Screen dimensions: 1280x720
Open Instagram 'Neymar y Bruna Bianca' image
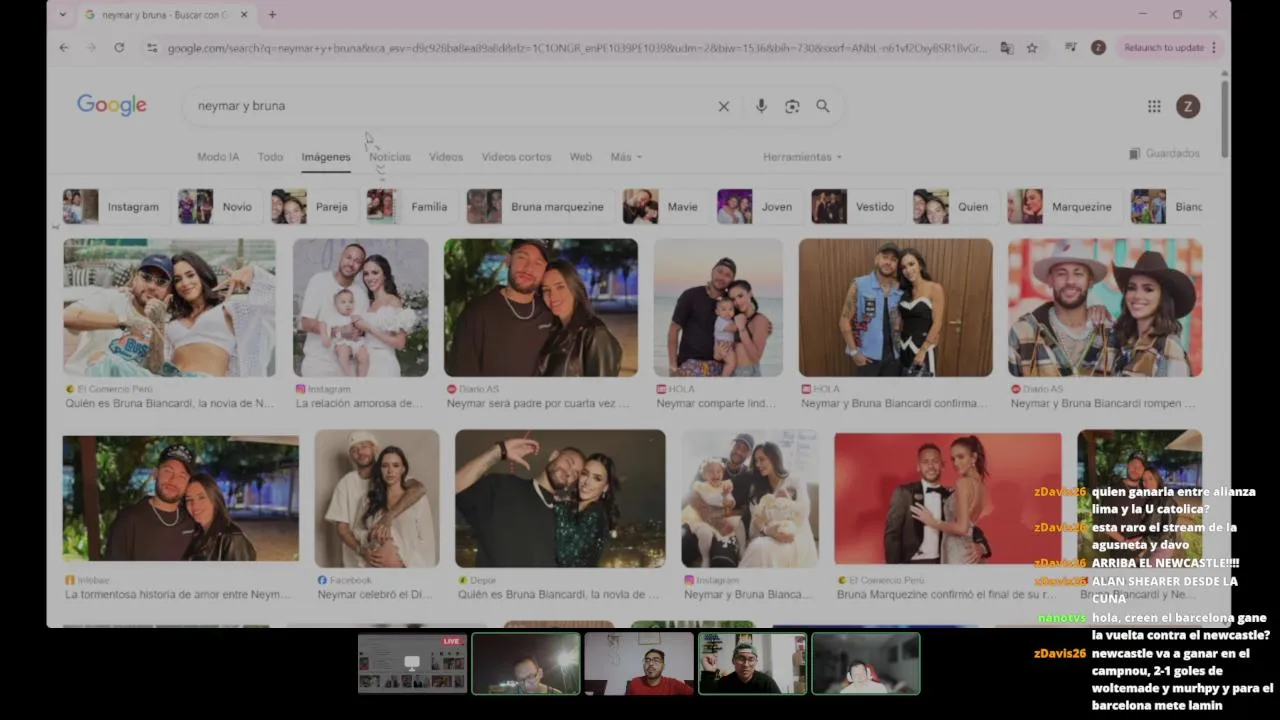coord(750,499)
